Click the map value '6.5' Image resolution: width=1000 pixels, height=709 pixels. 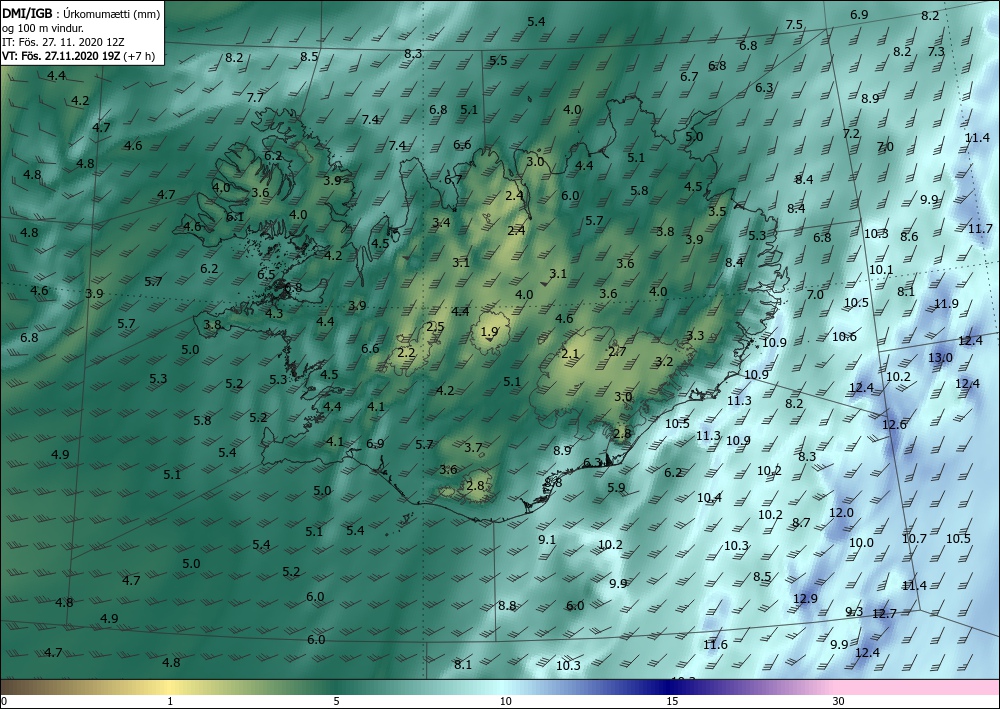coord(266,274)
